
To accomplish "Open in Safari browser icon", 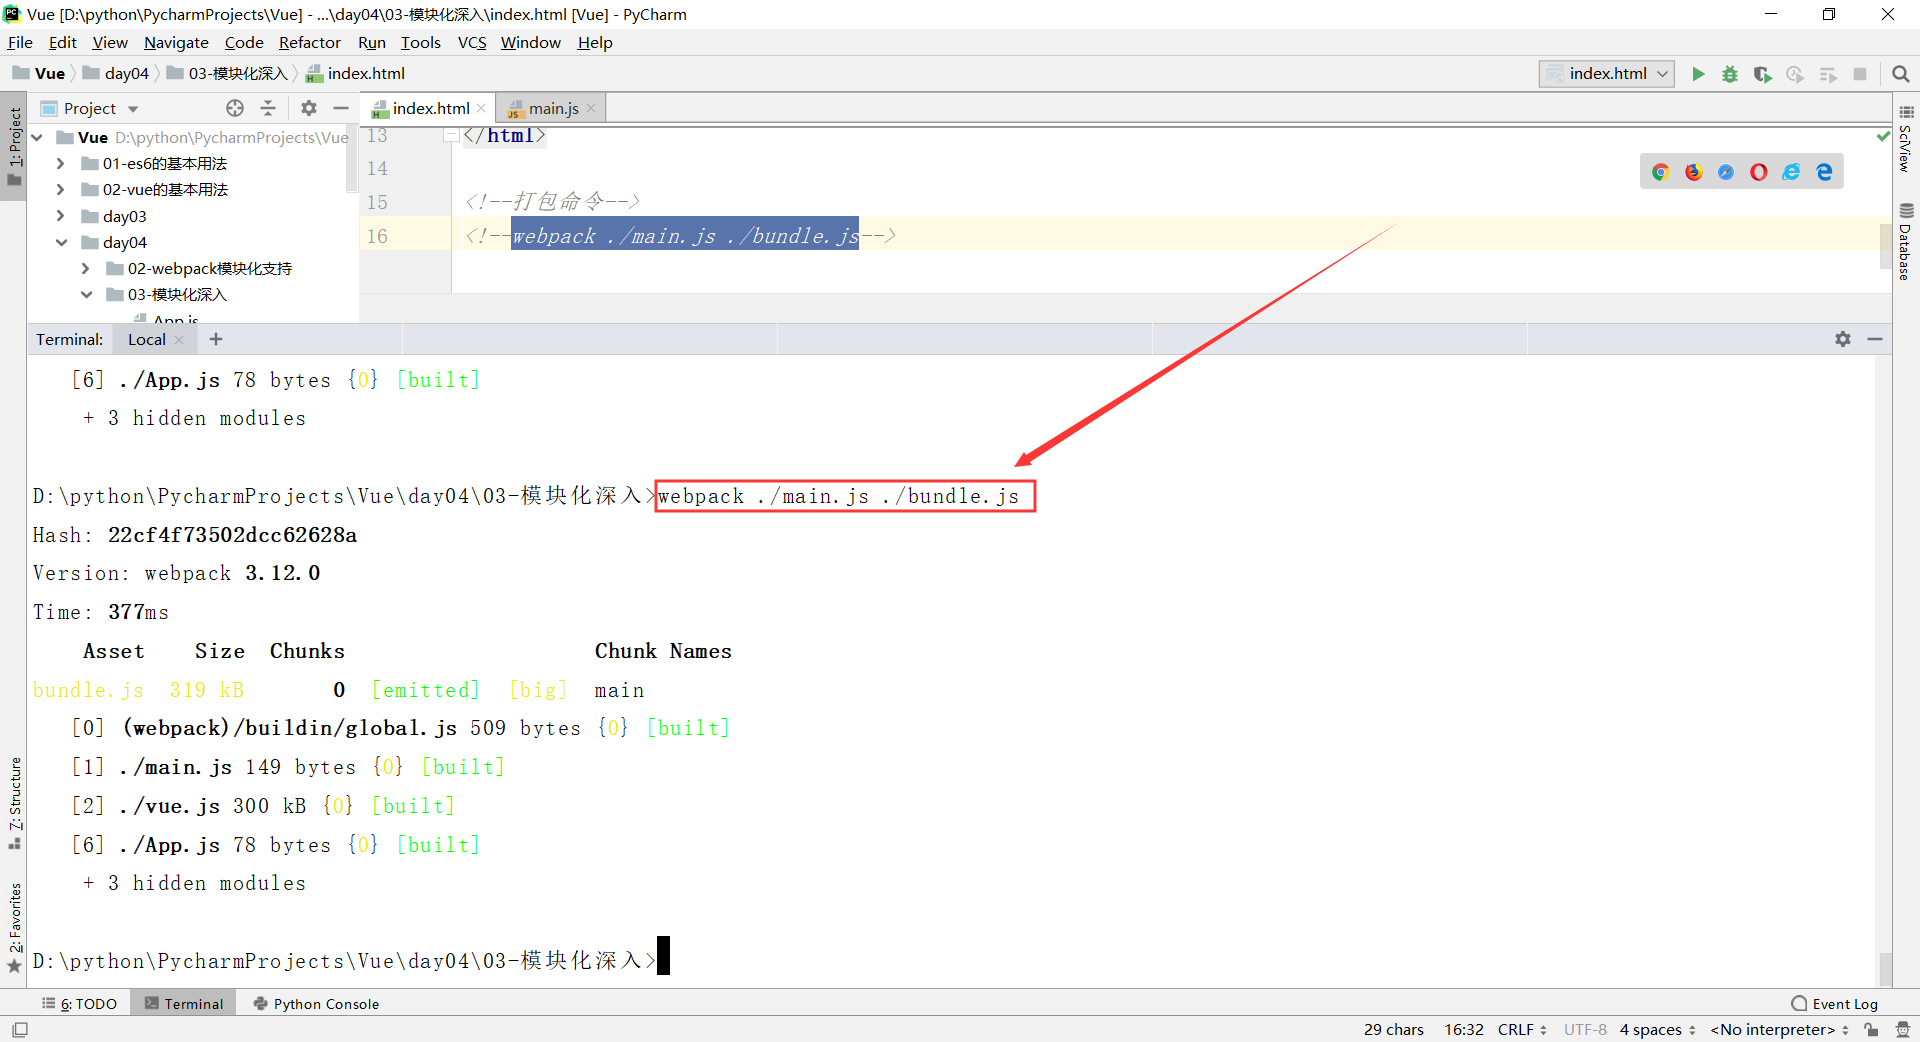I will click(1726, 172).
